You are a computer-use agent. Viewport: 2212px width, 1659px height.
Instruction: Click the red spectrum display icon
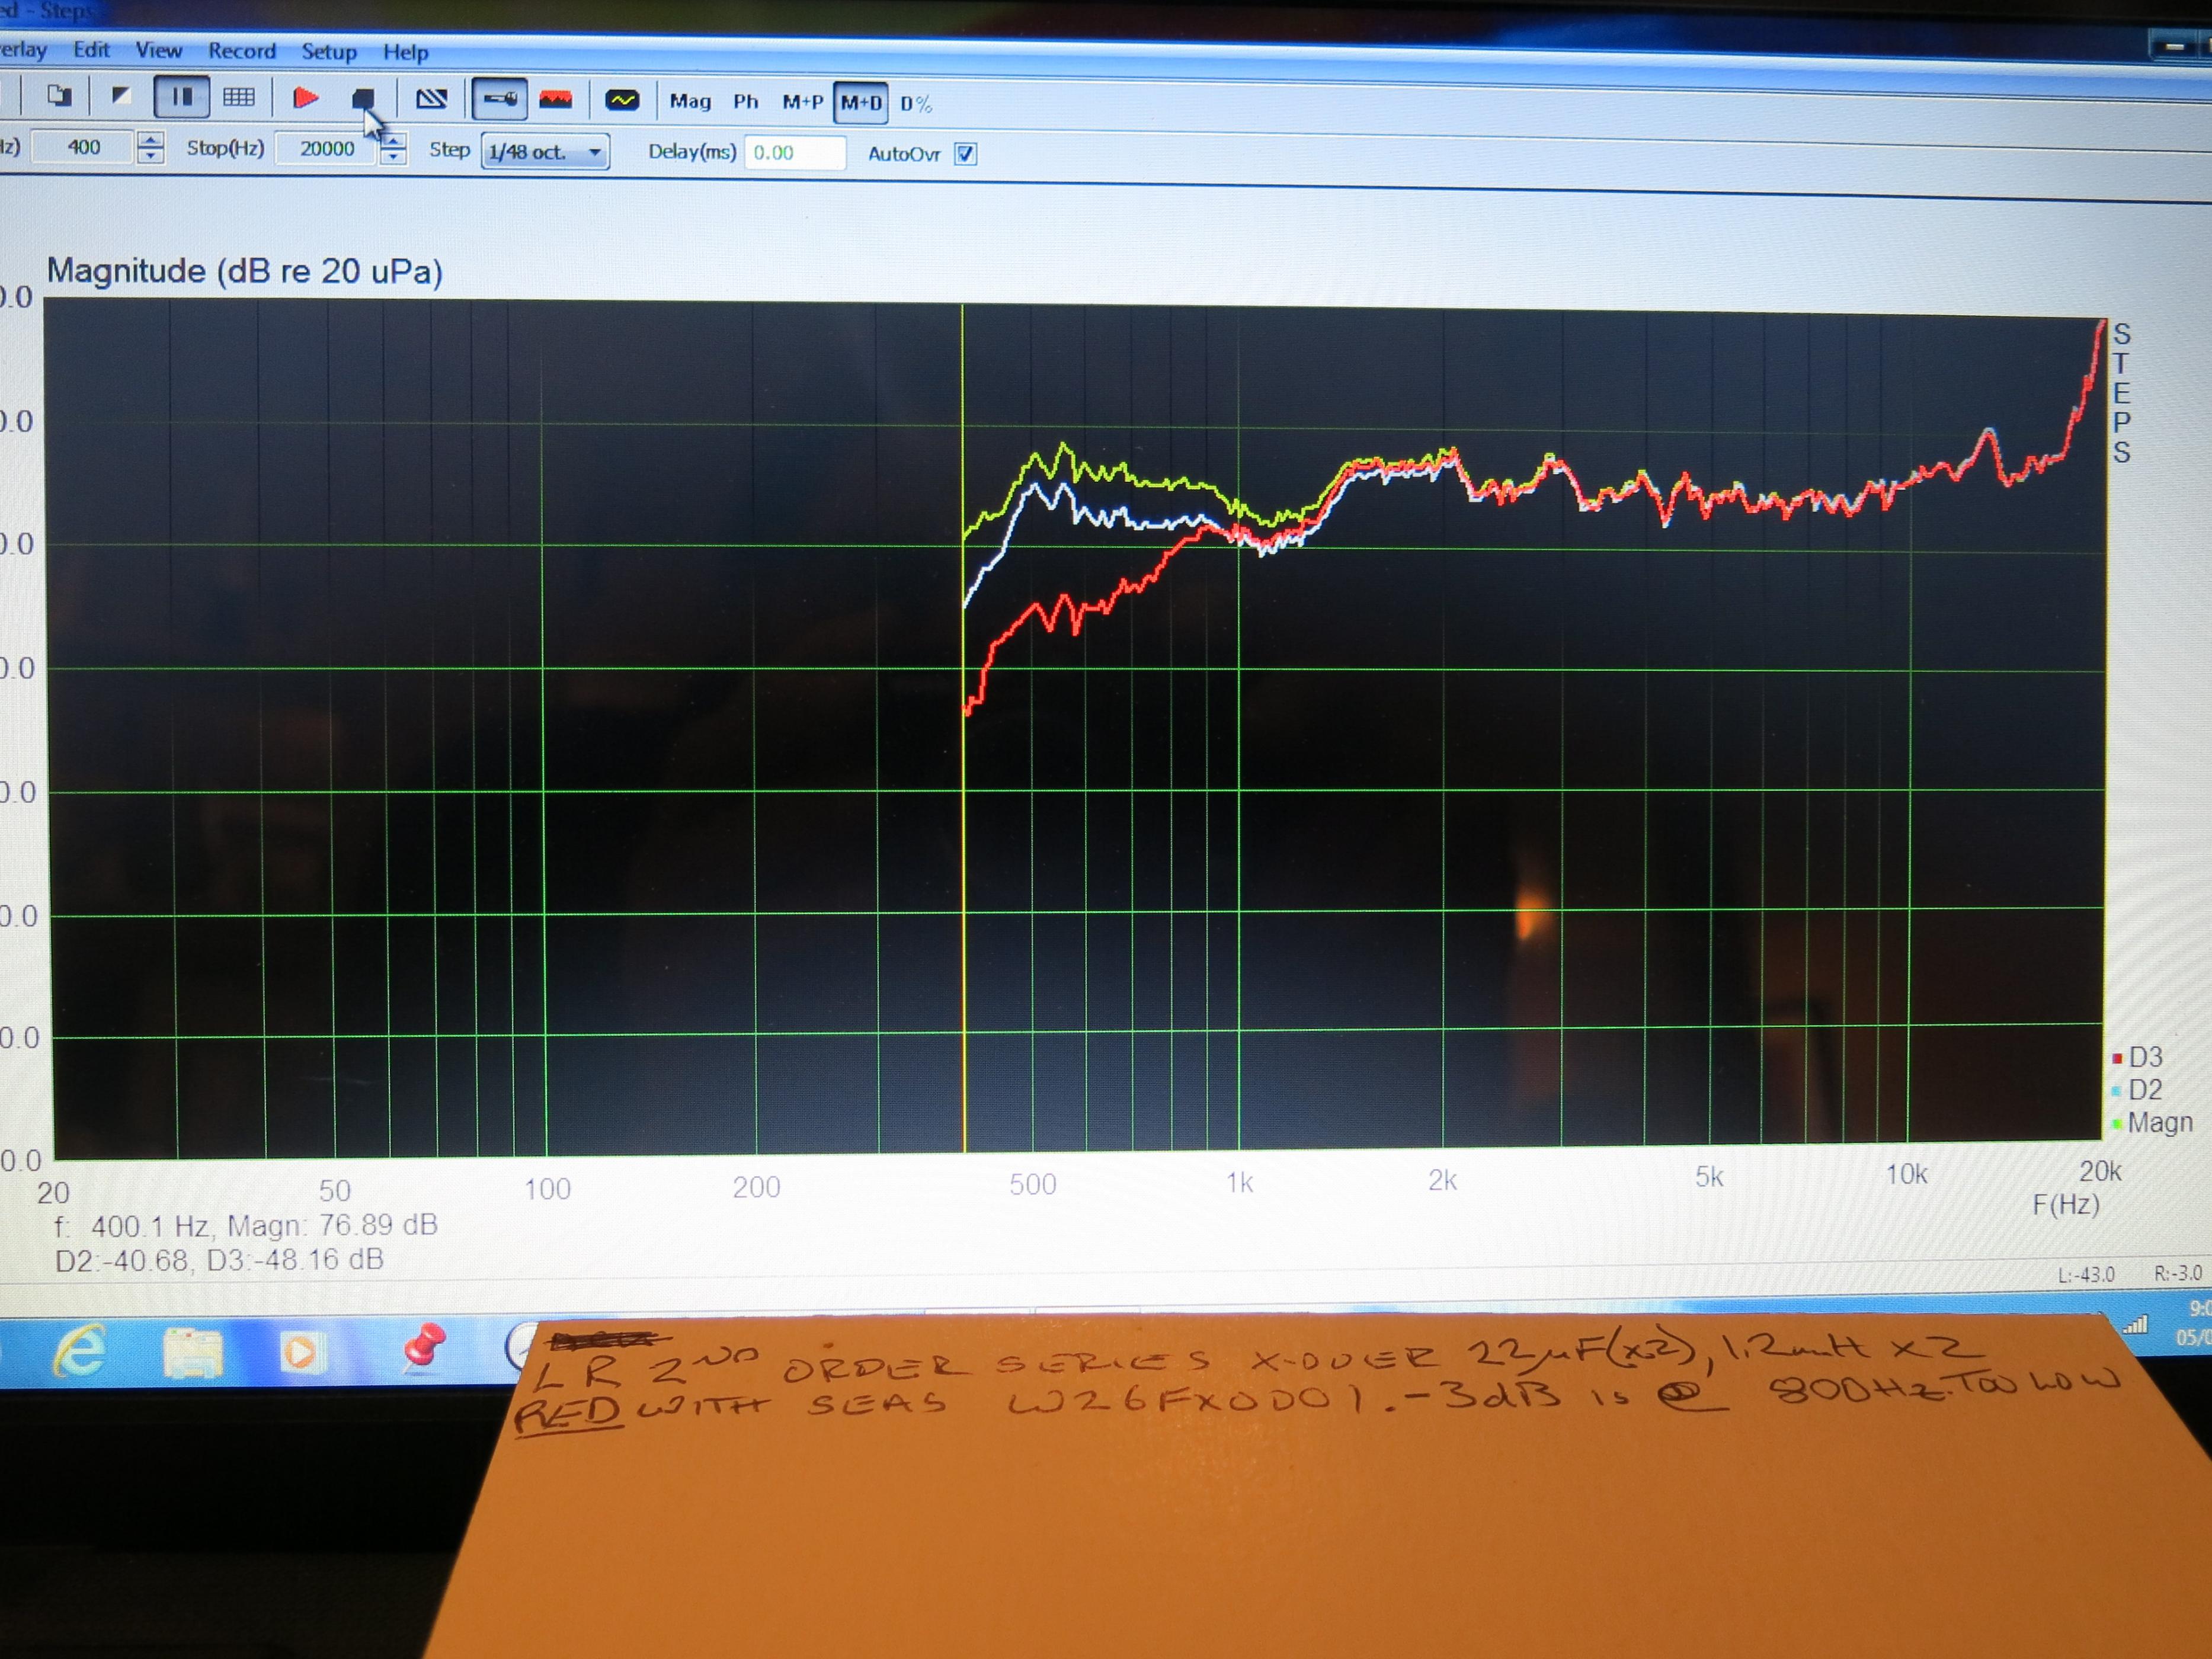[x=556, y=99]
